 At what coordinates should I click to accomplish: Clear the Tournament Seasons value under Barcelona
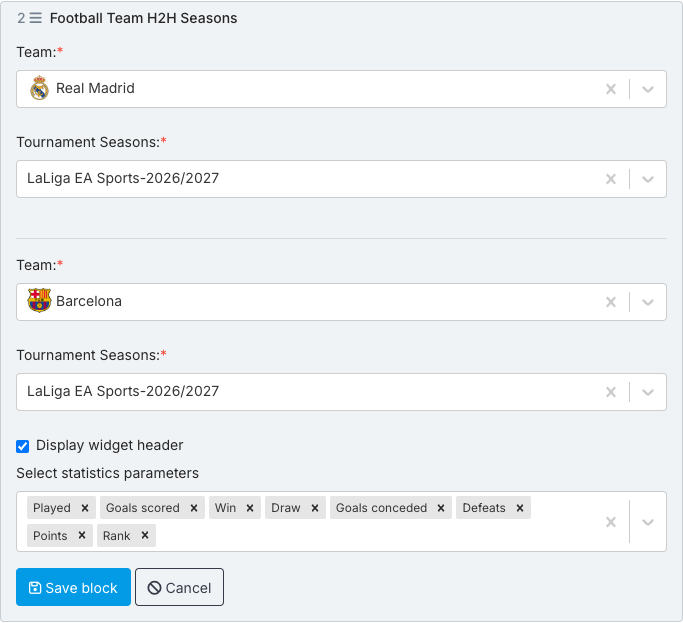[x=611, y=392]
